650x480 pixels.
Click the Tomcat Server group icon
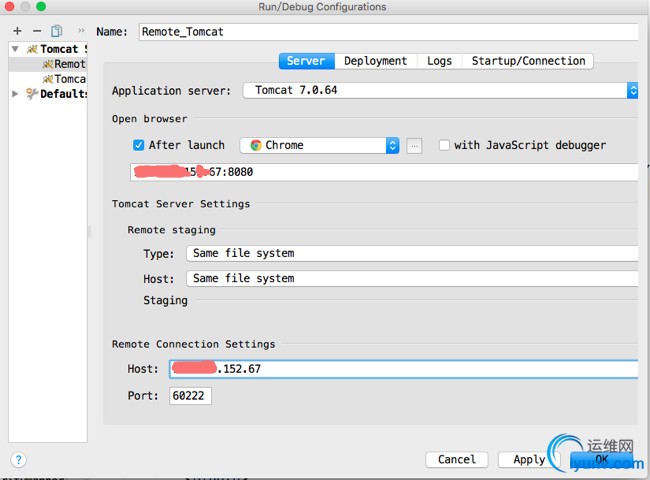pyautogui.click(x=32, y=49)
